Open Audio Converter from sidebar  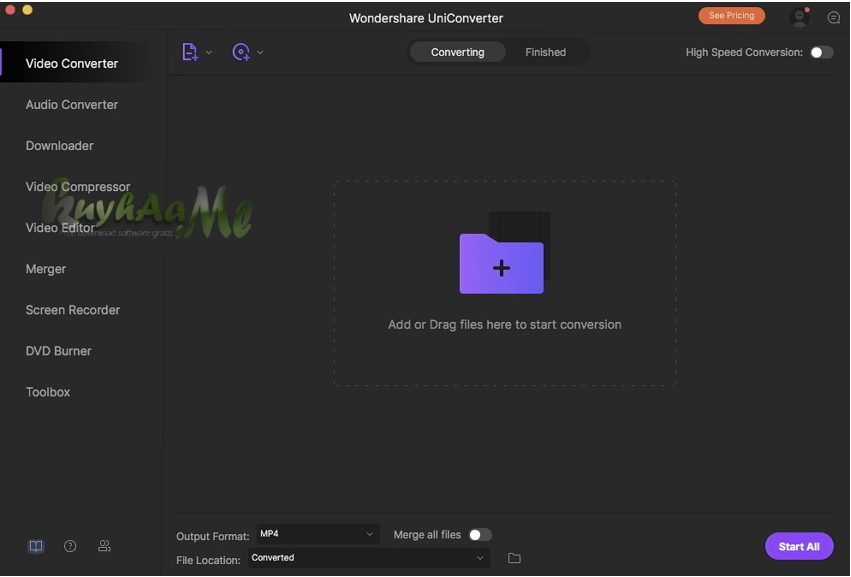tap(72, 105)
